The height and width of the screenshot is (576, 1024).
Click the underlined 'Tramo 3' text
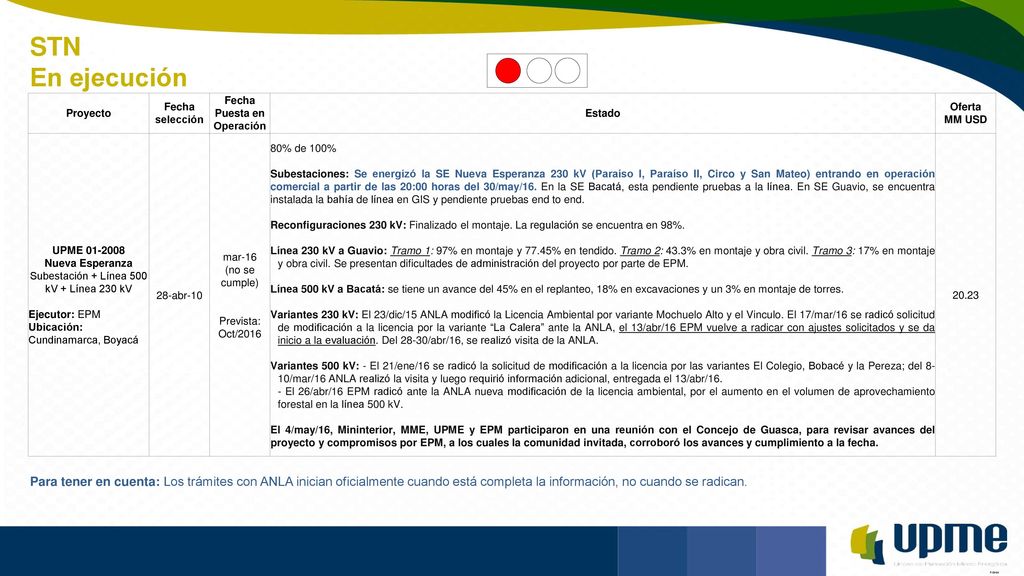pyautogui.click(x=832, y=250)
